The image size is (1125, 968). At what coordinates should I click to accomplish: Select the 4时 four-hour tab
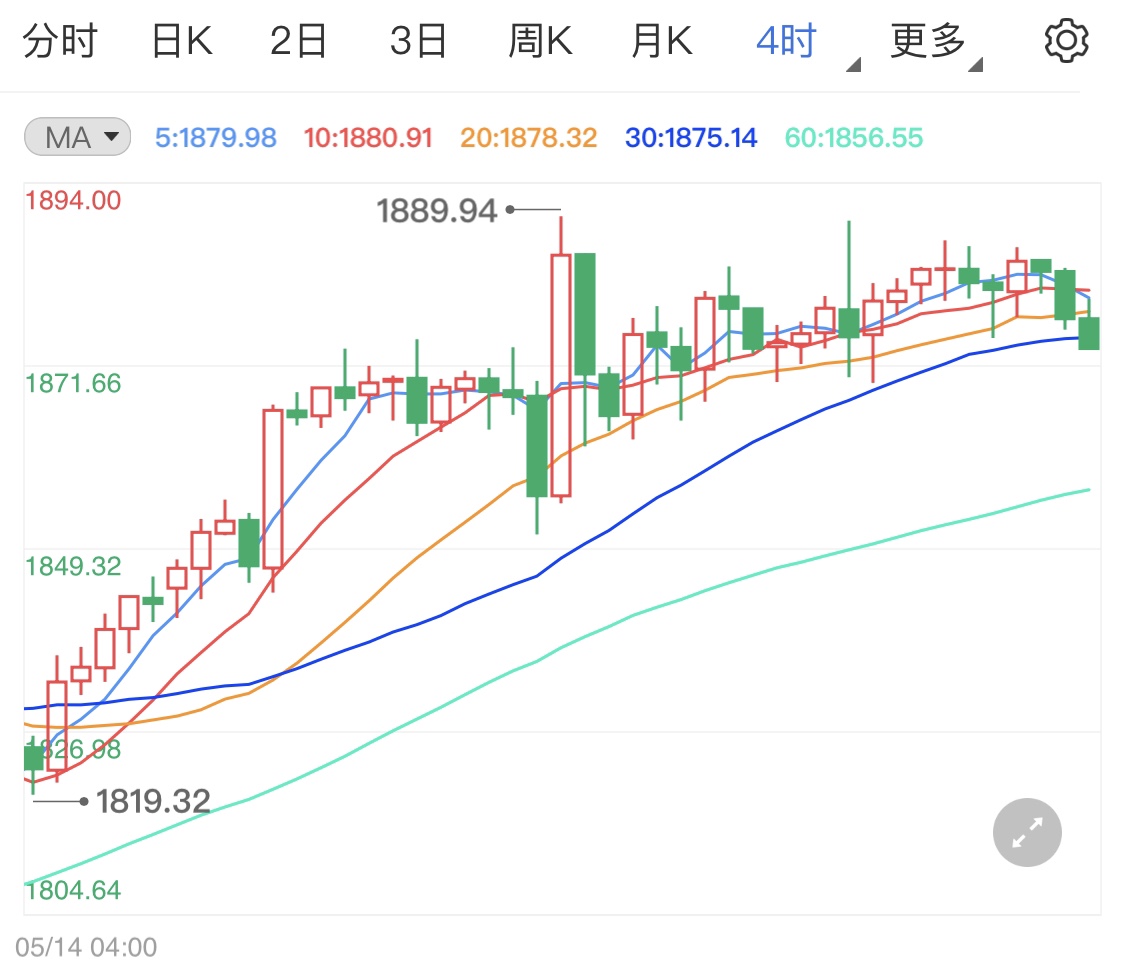point(786,41)
